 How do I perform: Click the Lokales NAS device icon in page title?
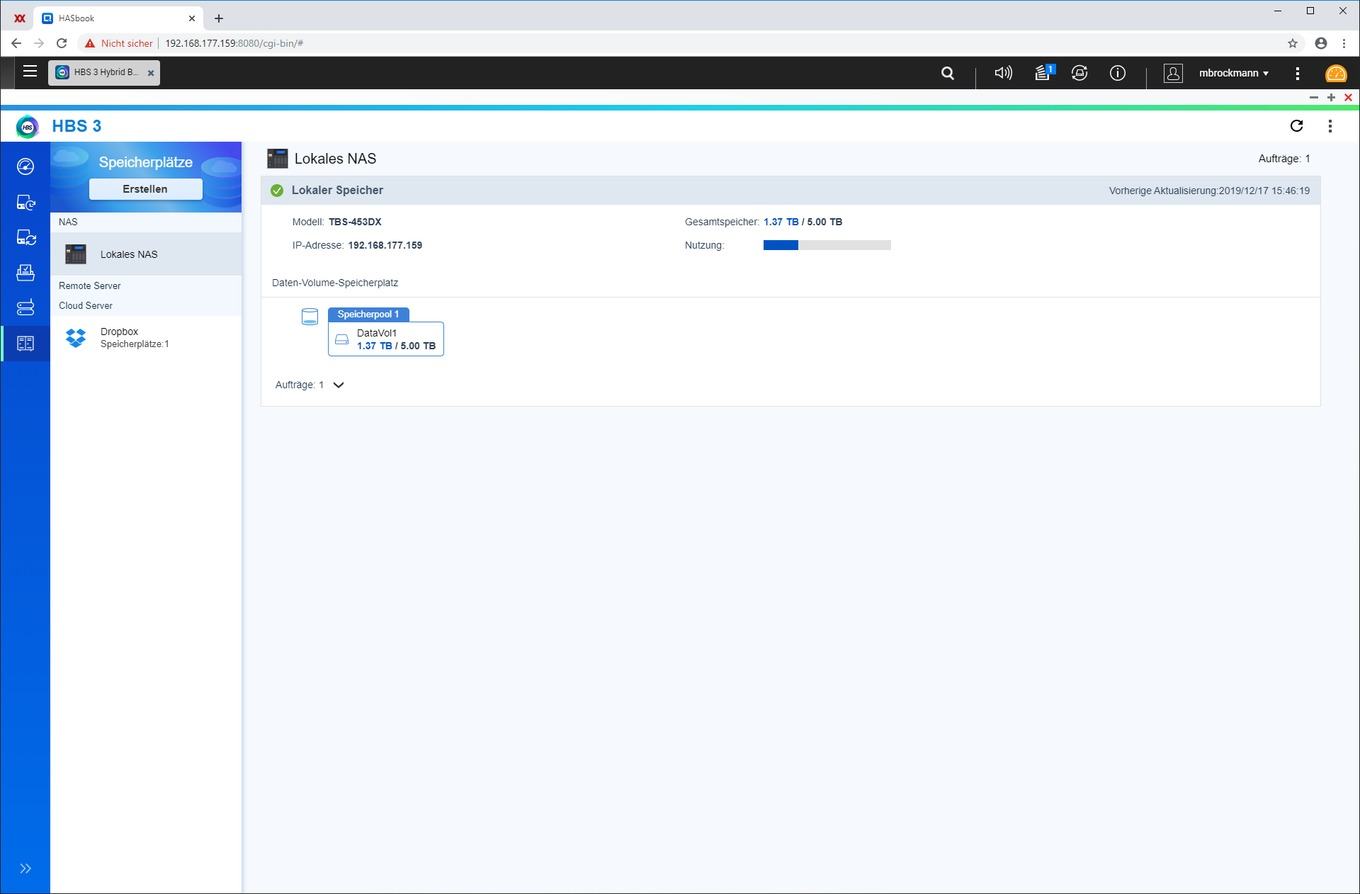(x=277, y=158)
